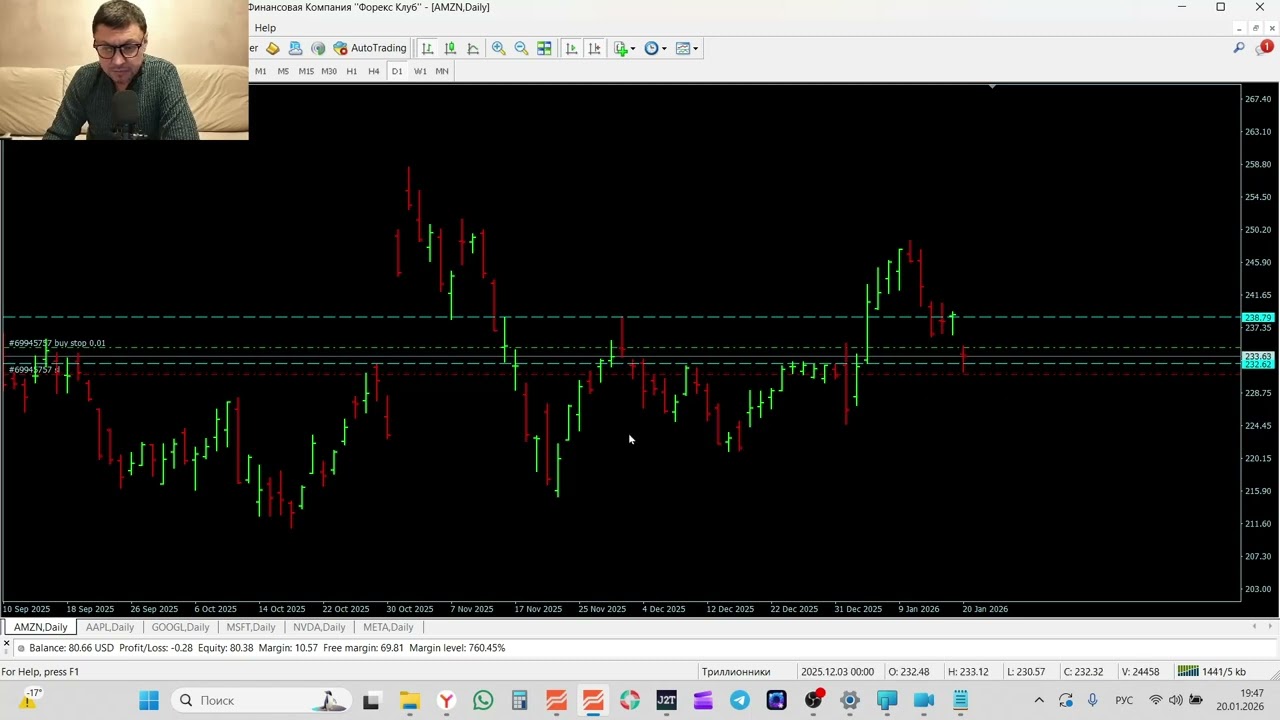Image resolution: width=1280 pixels, height=720 pixels.
Task: Zoom in on the chart
Action: 498,48
